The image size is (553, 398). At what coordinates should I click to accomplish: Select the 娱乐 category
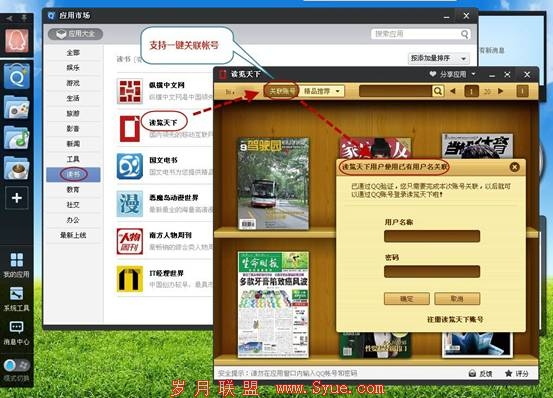pyautogui.click(x=73, y=68)
